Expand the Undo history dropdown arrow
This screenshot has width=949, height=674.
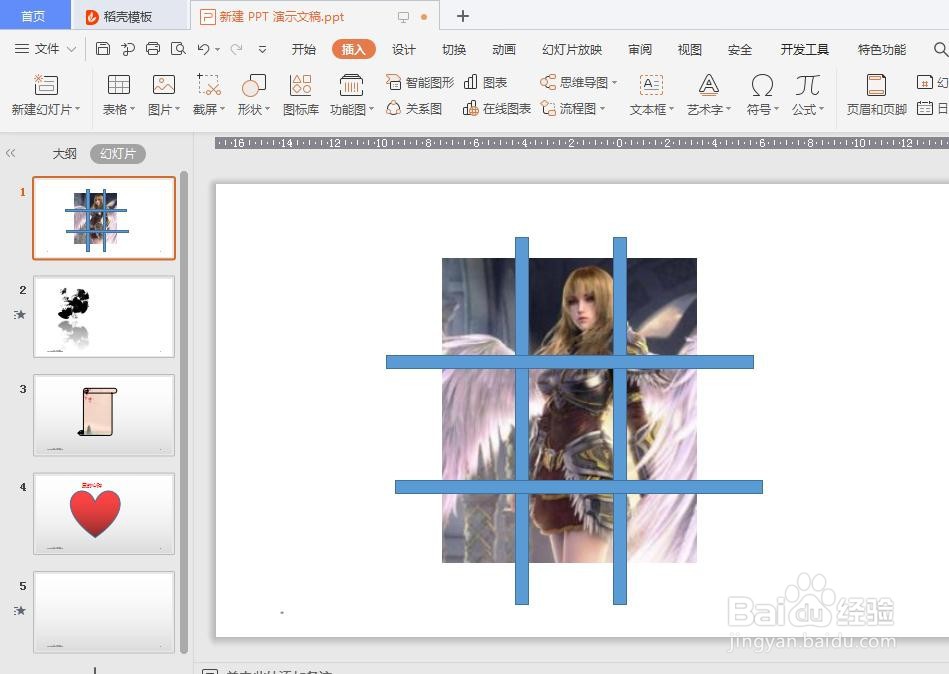(x=217, y=50)
